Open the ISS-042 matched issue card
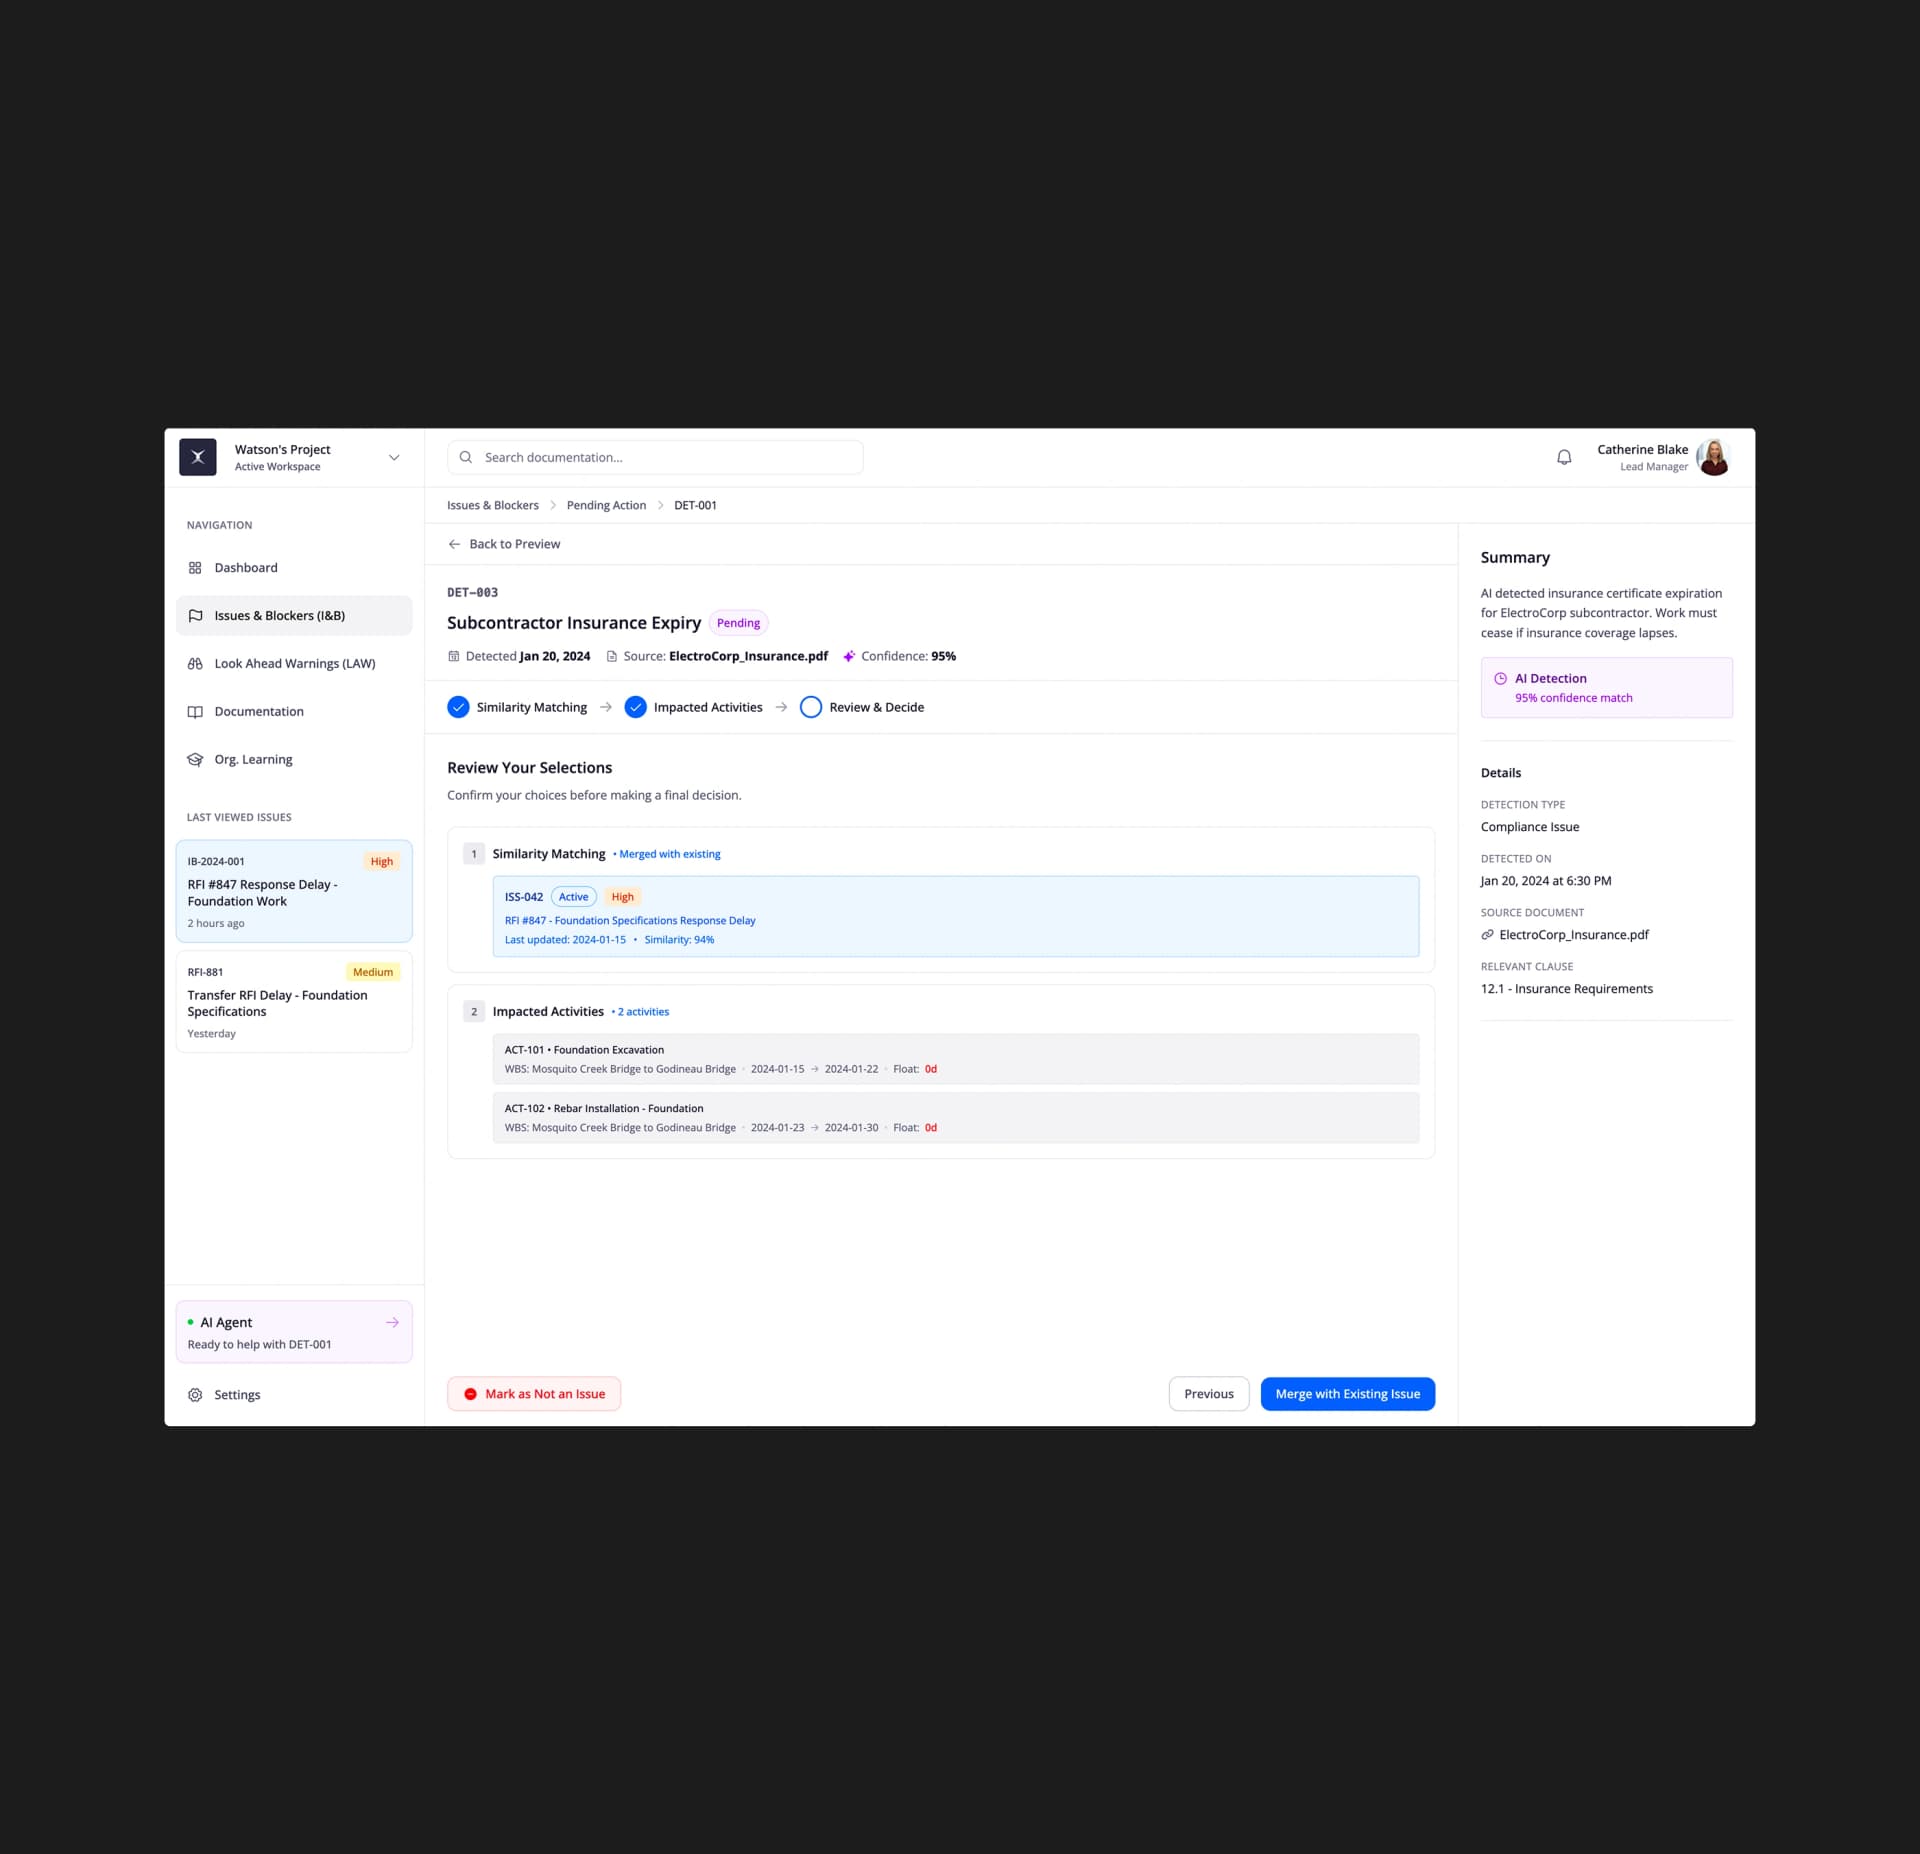This screenshot has height=1854, width=1920. (955, 916)
